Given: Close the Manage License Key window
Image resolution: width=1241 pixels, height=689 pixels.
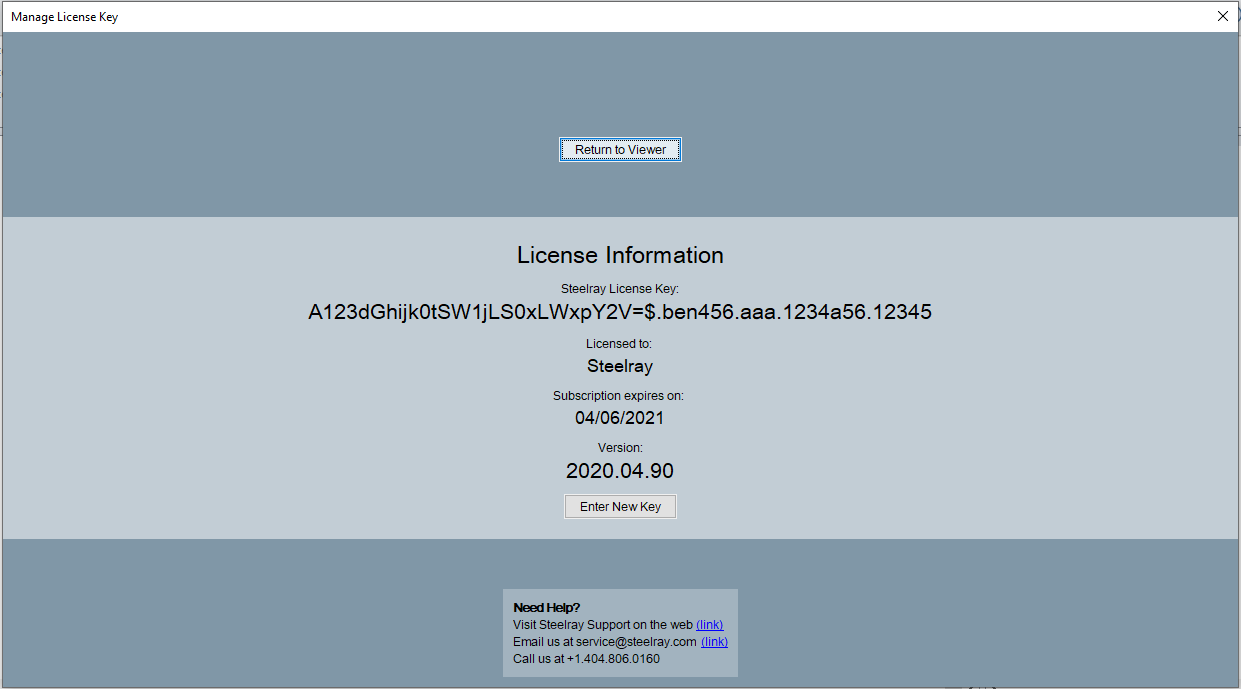Looking at the screenshot, I should [1222, 16].
